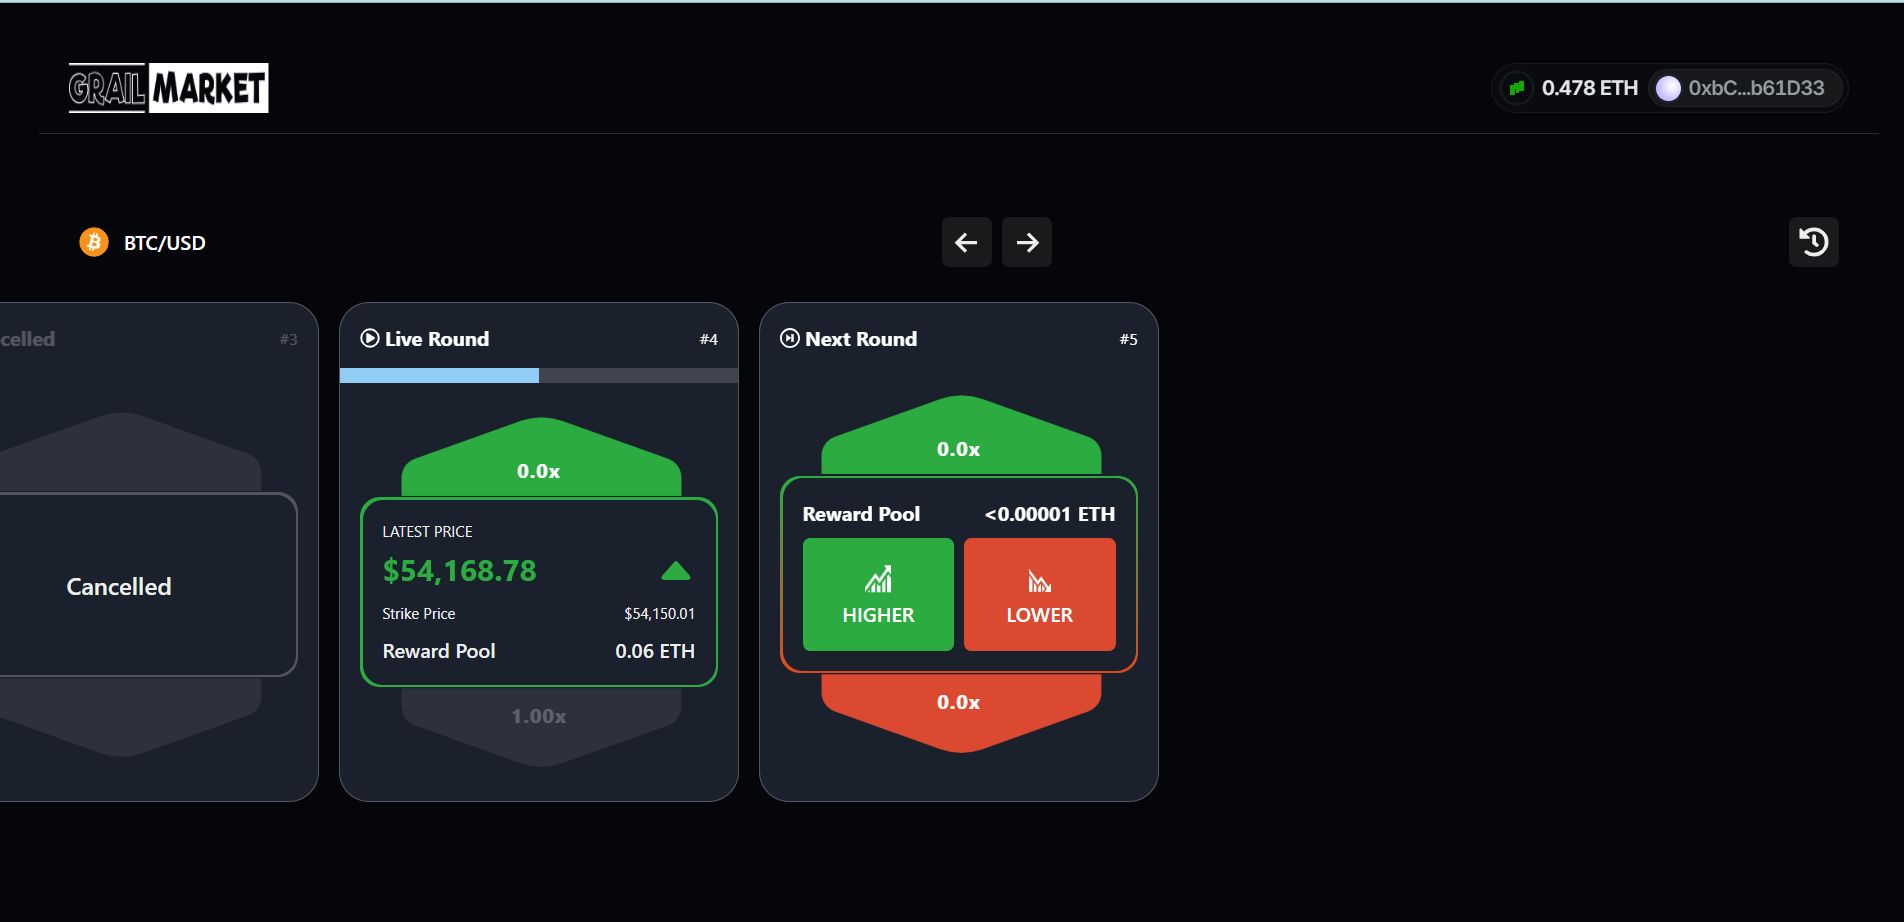
Task: Select the BTC/USD market label
Action: [164, 243]
